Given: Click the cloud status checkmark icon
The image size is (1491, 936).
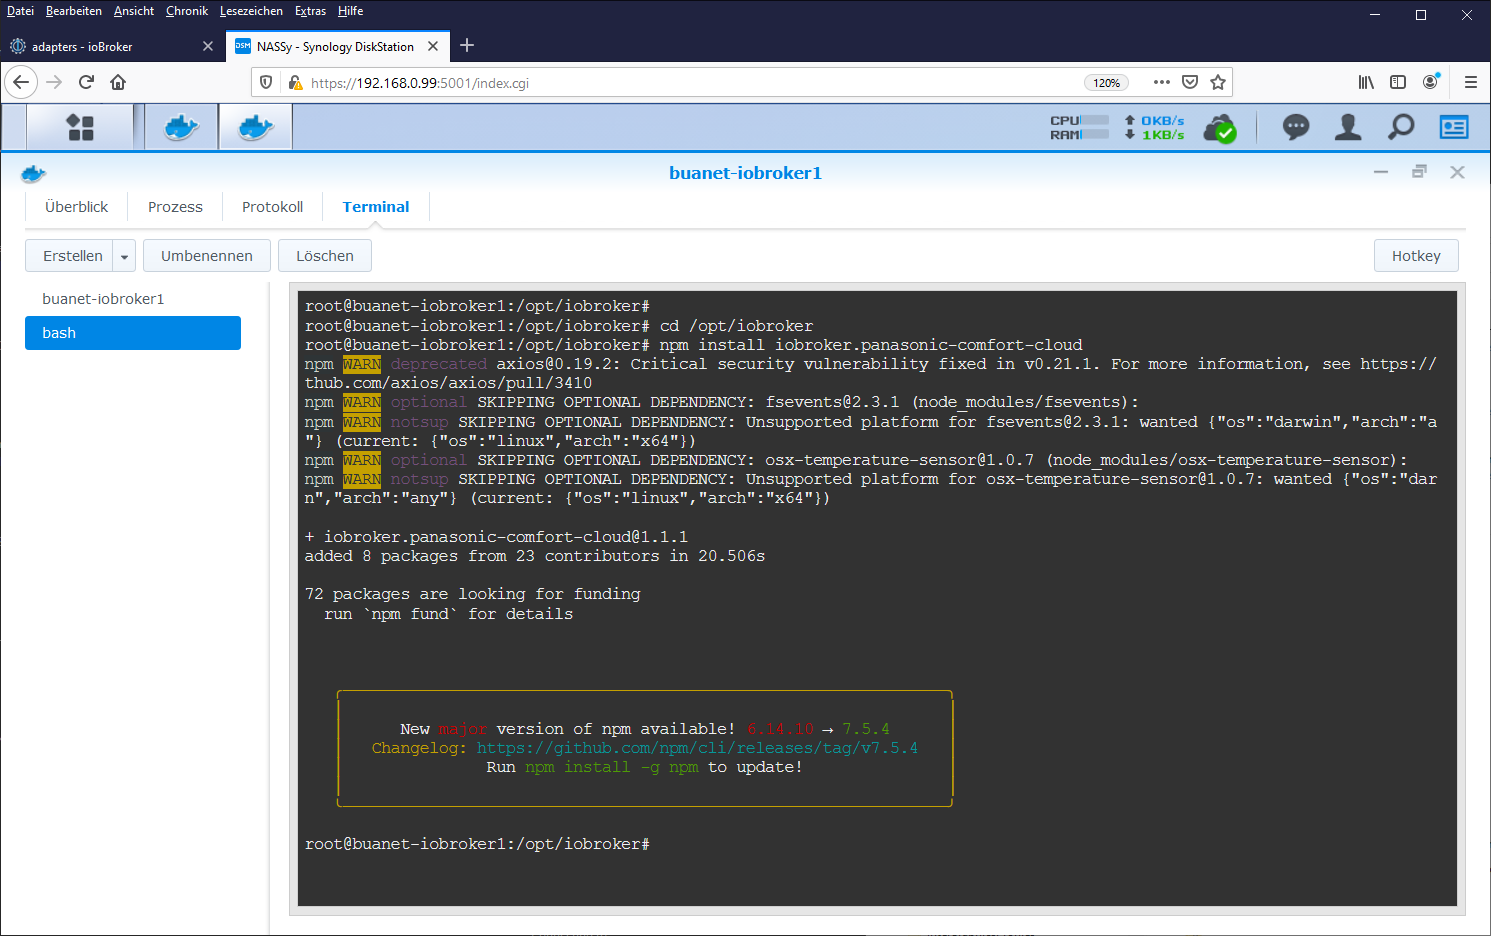Looking at the screenshot, I should point(1219,128).
